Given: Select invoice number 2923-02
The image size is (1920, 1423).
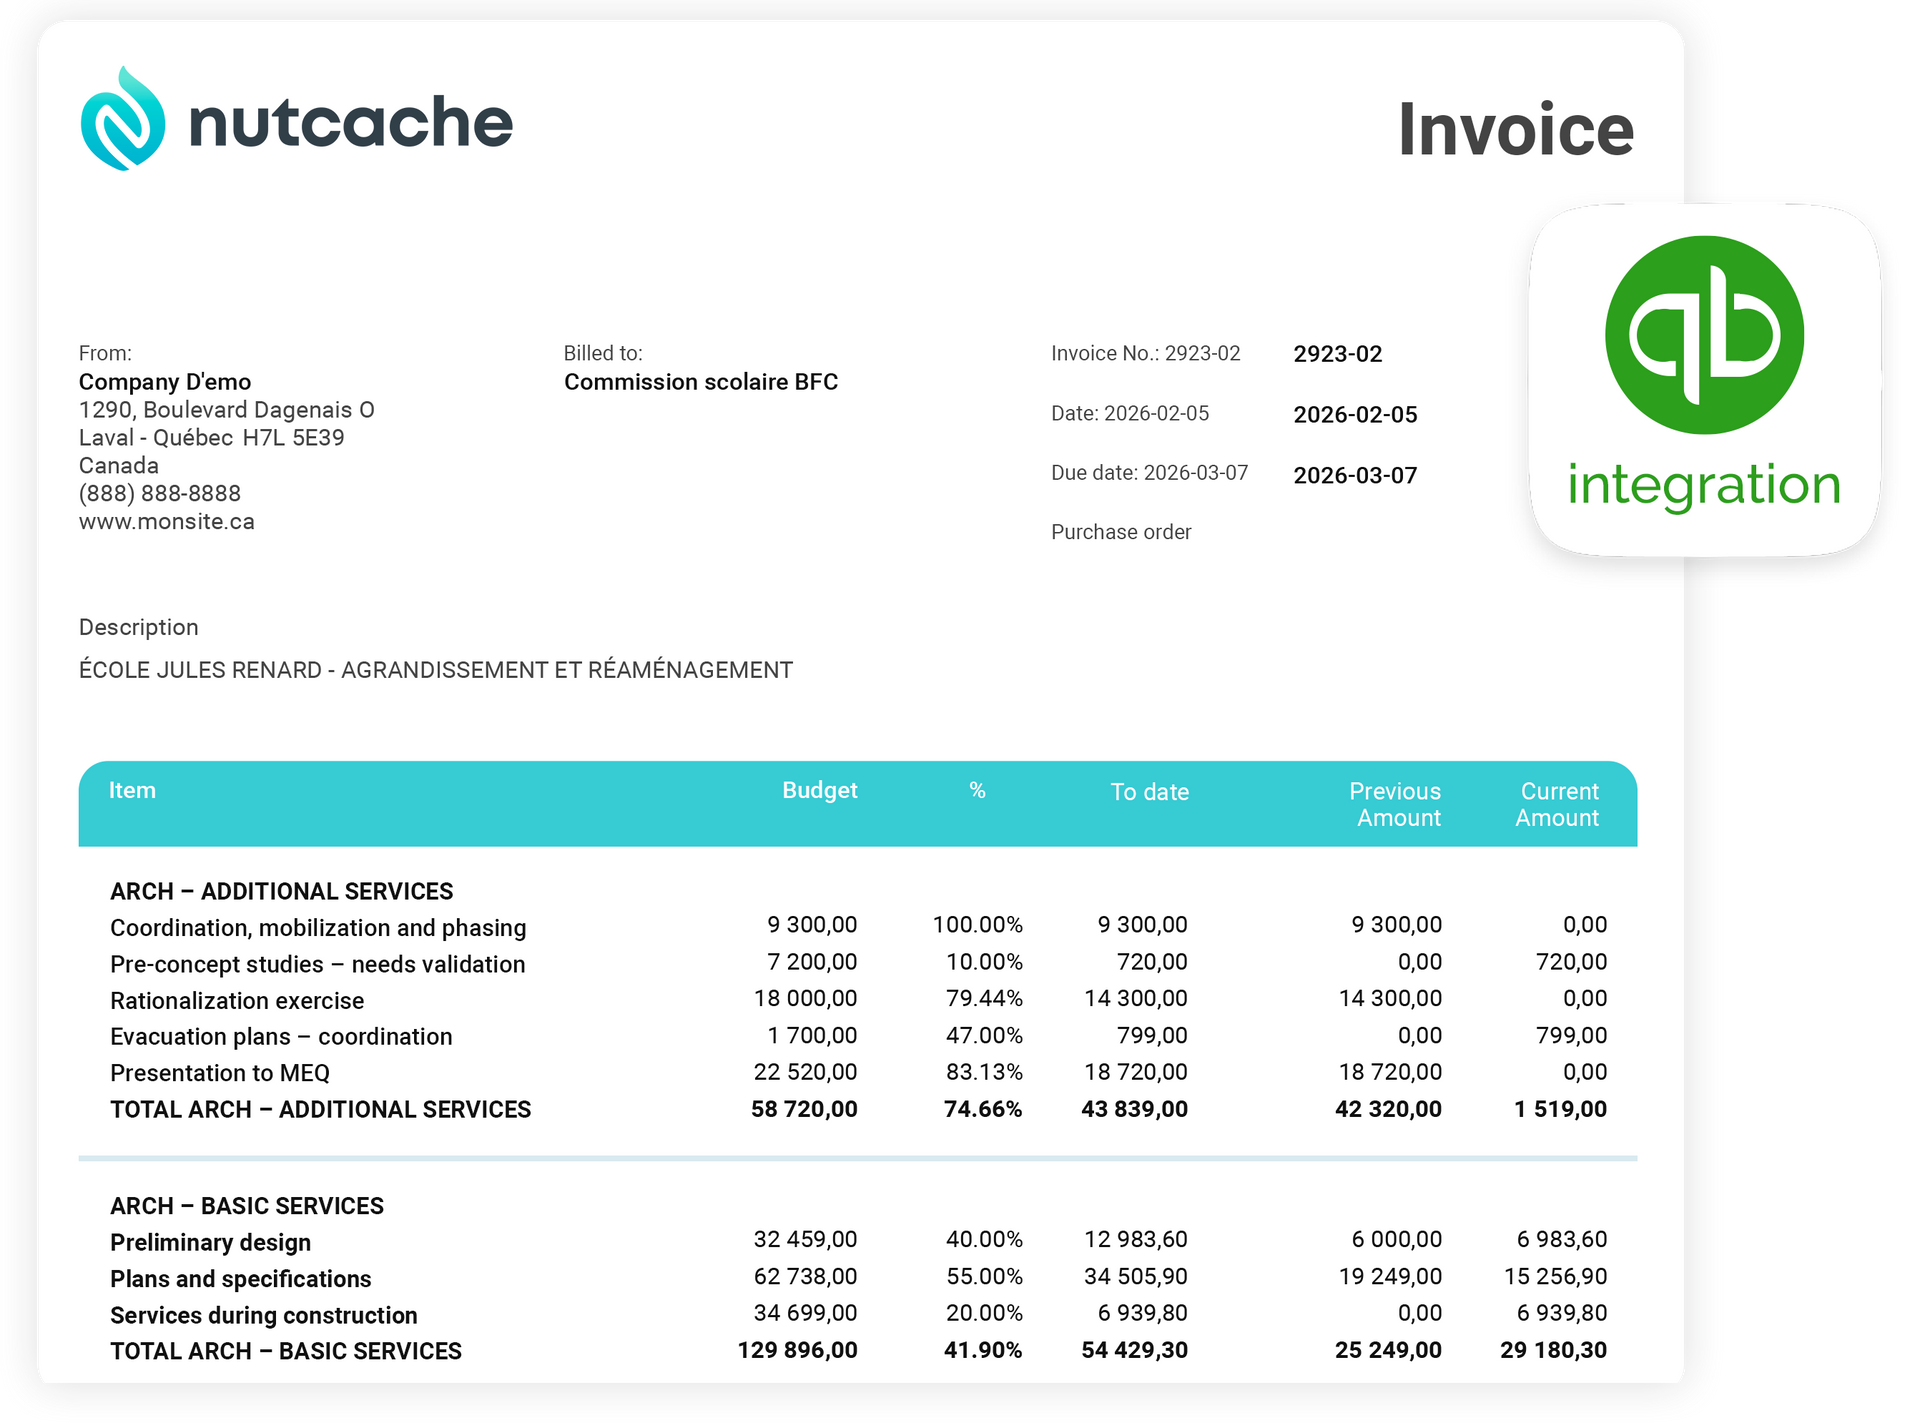Looking at the screenshot, I should [x=1337, y=353].
